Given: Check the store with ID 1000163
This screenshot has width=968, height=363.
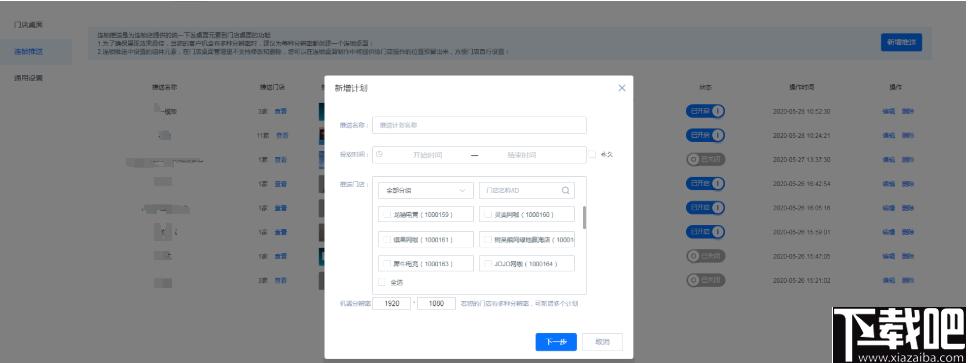Looking at the screenshot, I should coord(387,264).
